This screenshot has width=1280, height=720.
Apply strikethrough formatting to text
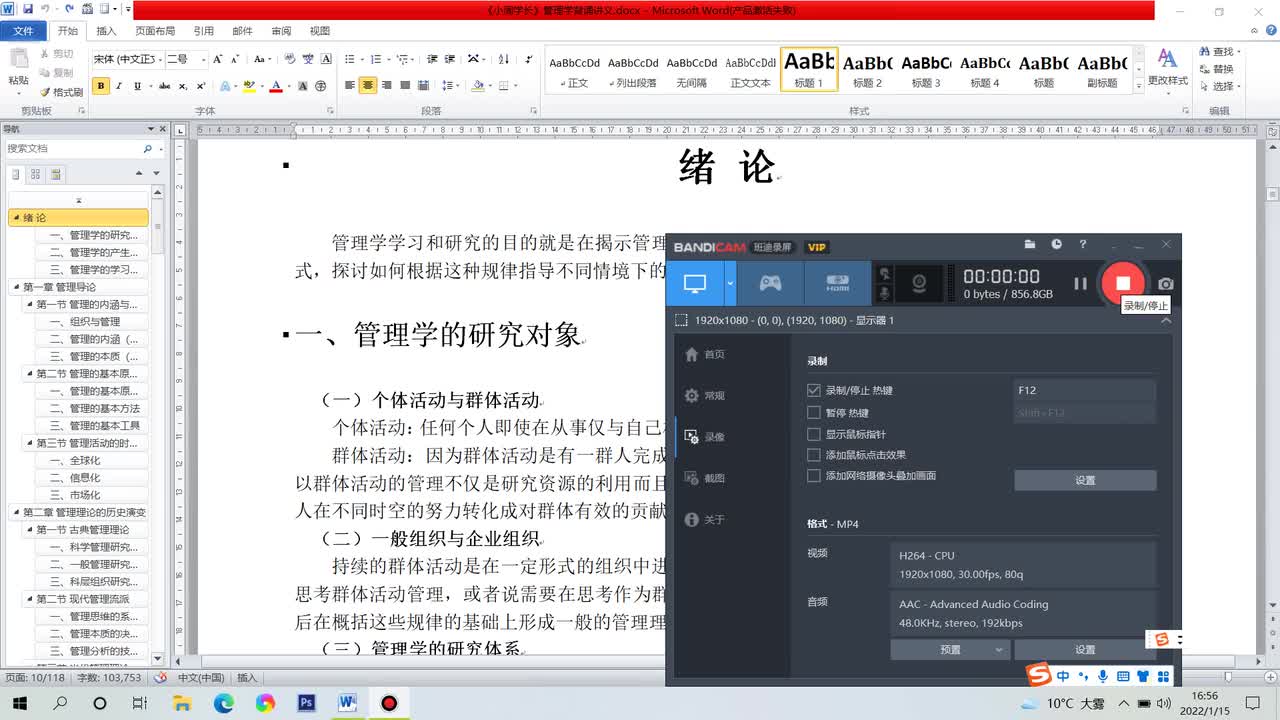(165, 86)
